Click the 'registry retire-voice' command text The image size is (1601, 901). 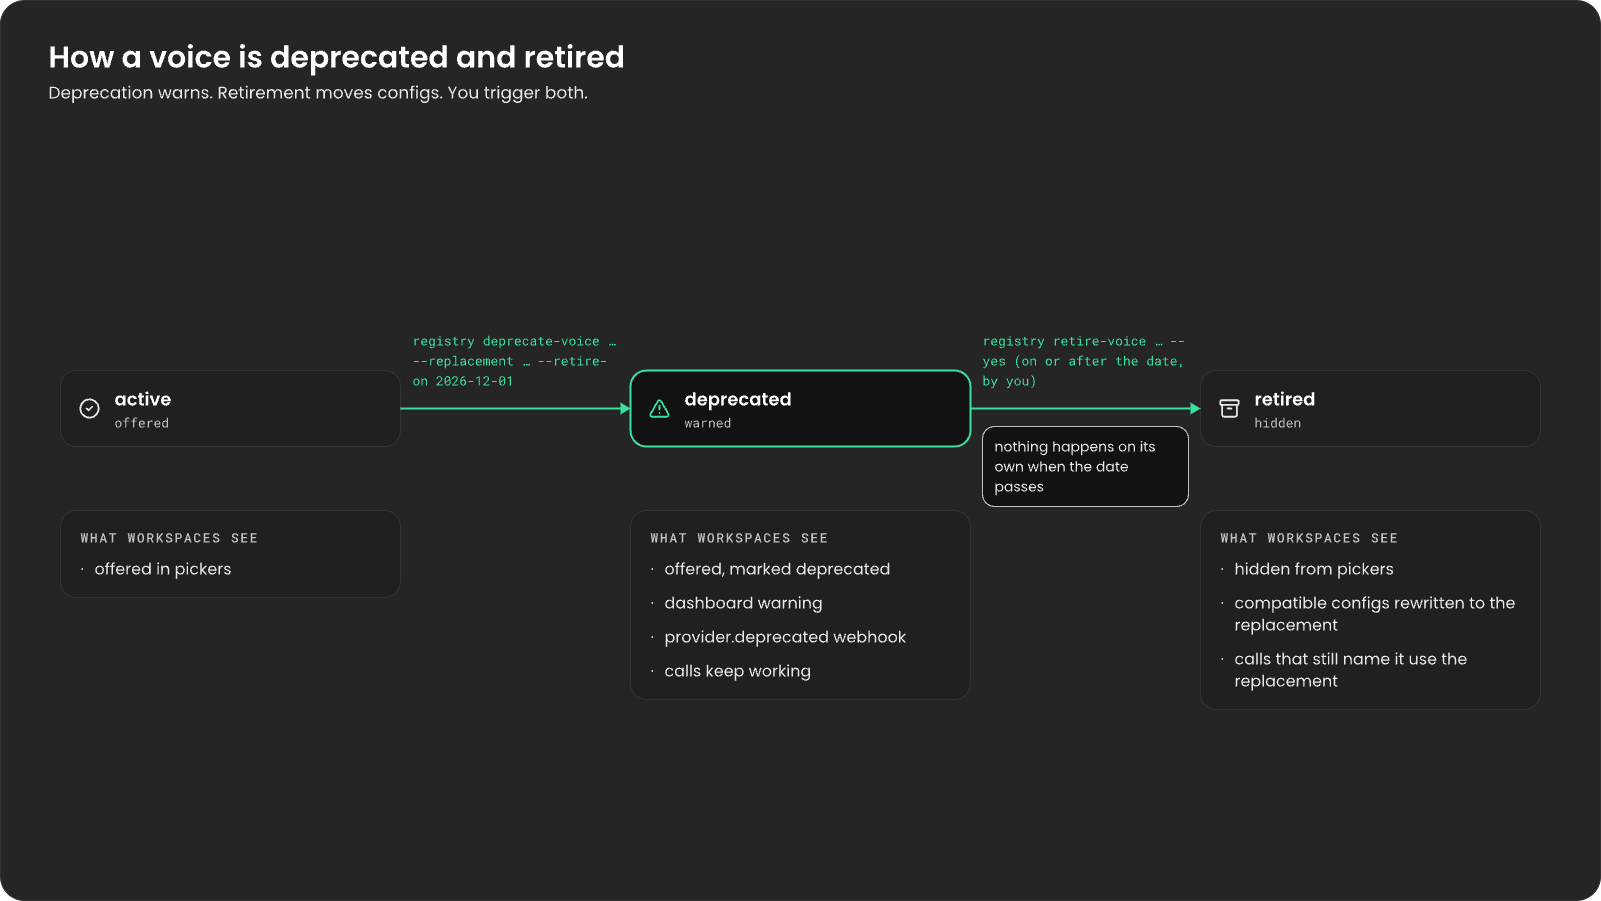click(x=1083, y=361)
